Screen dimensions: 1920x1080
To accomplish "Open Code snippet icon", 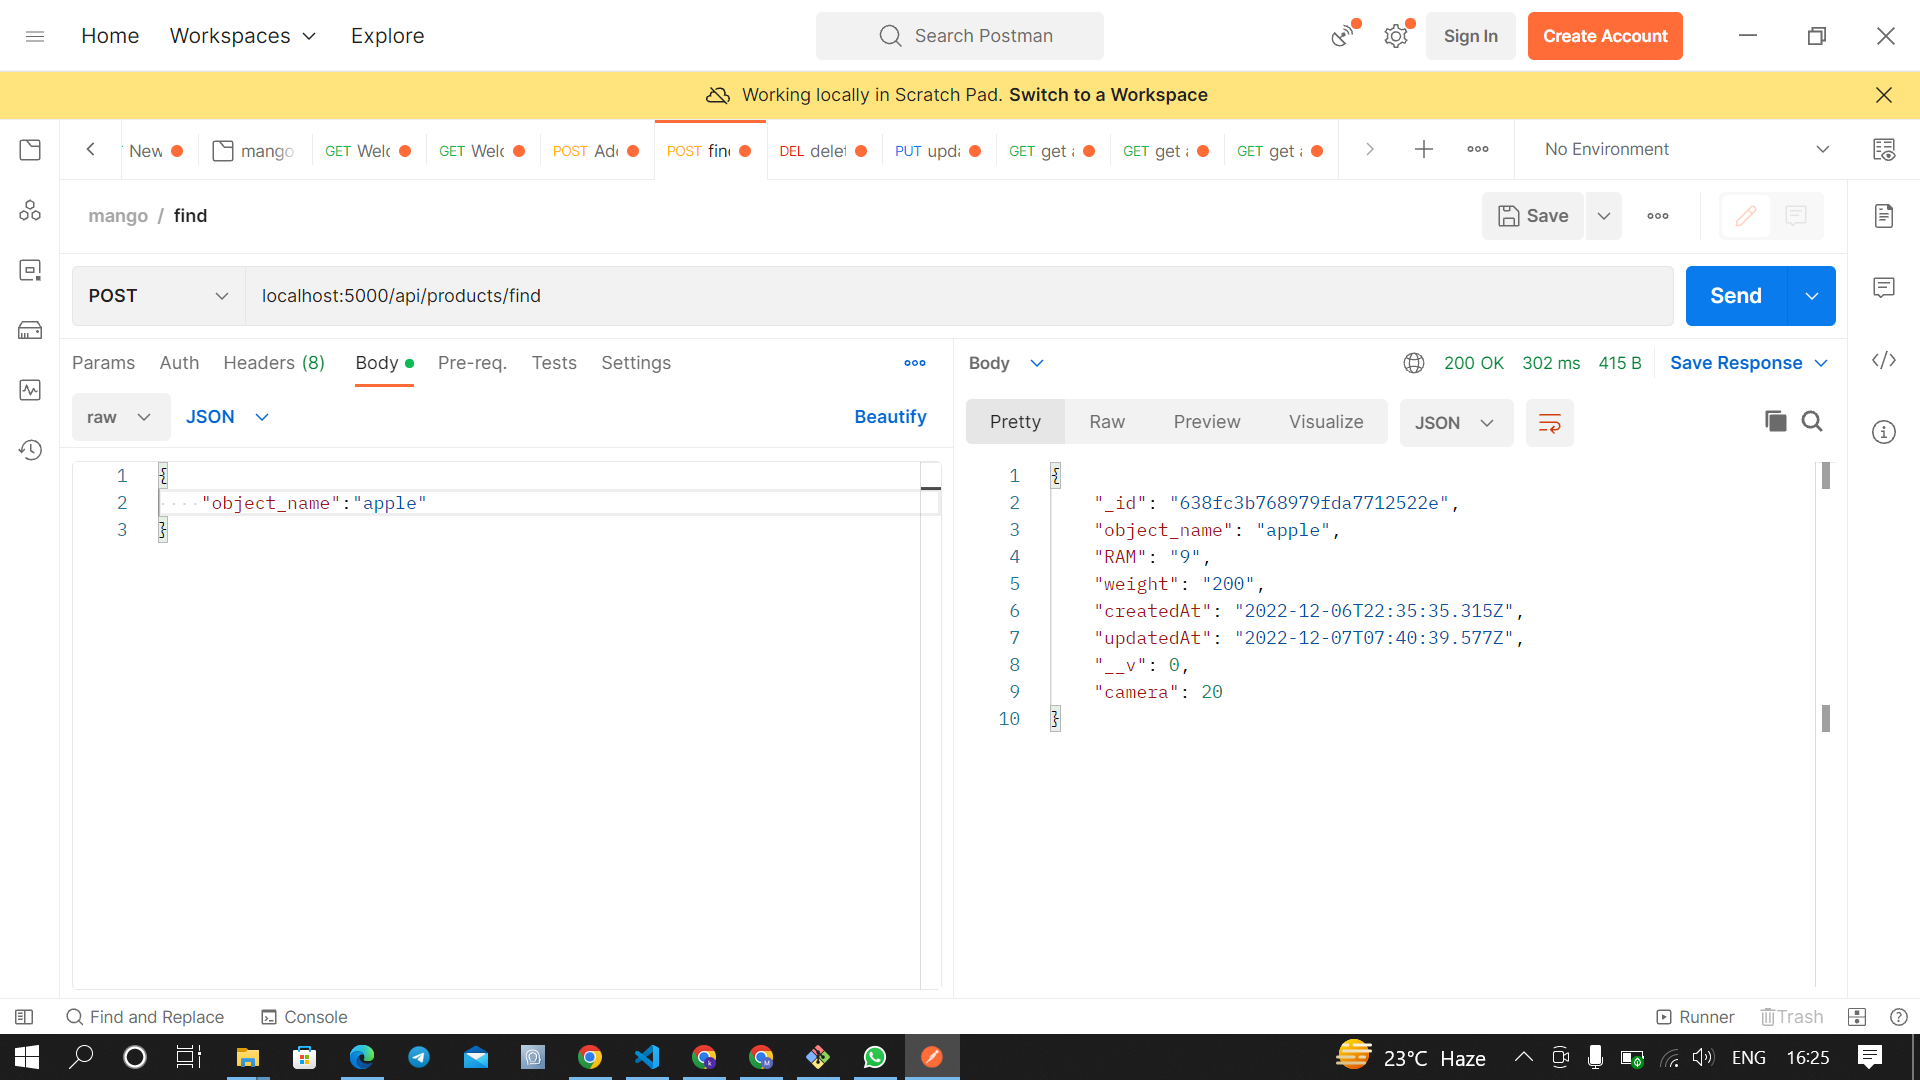I will (1884, 360).
